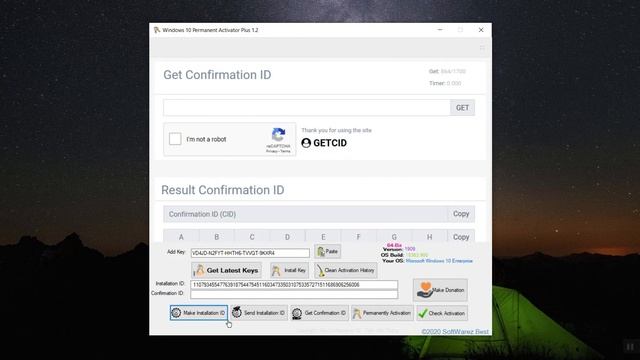Select block cell B
Image resolution: width=640 pixels, height=360 pixels.
click(x=217, y=237)
